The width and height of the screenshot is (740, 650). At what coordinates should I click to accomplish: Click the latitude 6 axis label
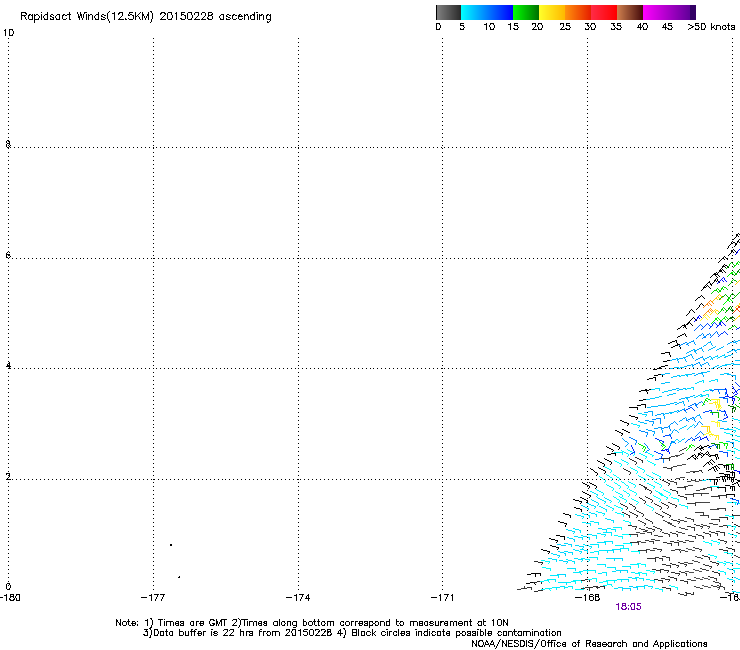(8, 255)
